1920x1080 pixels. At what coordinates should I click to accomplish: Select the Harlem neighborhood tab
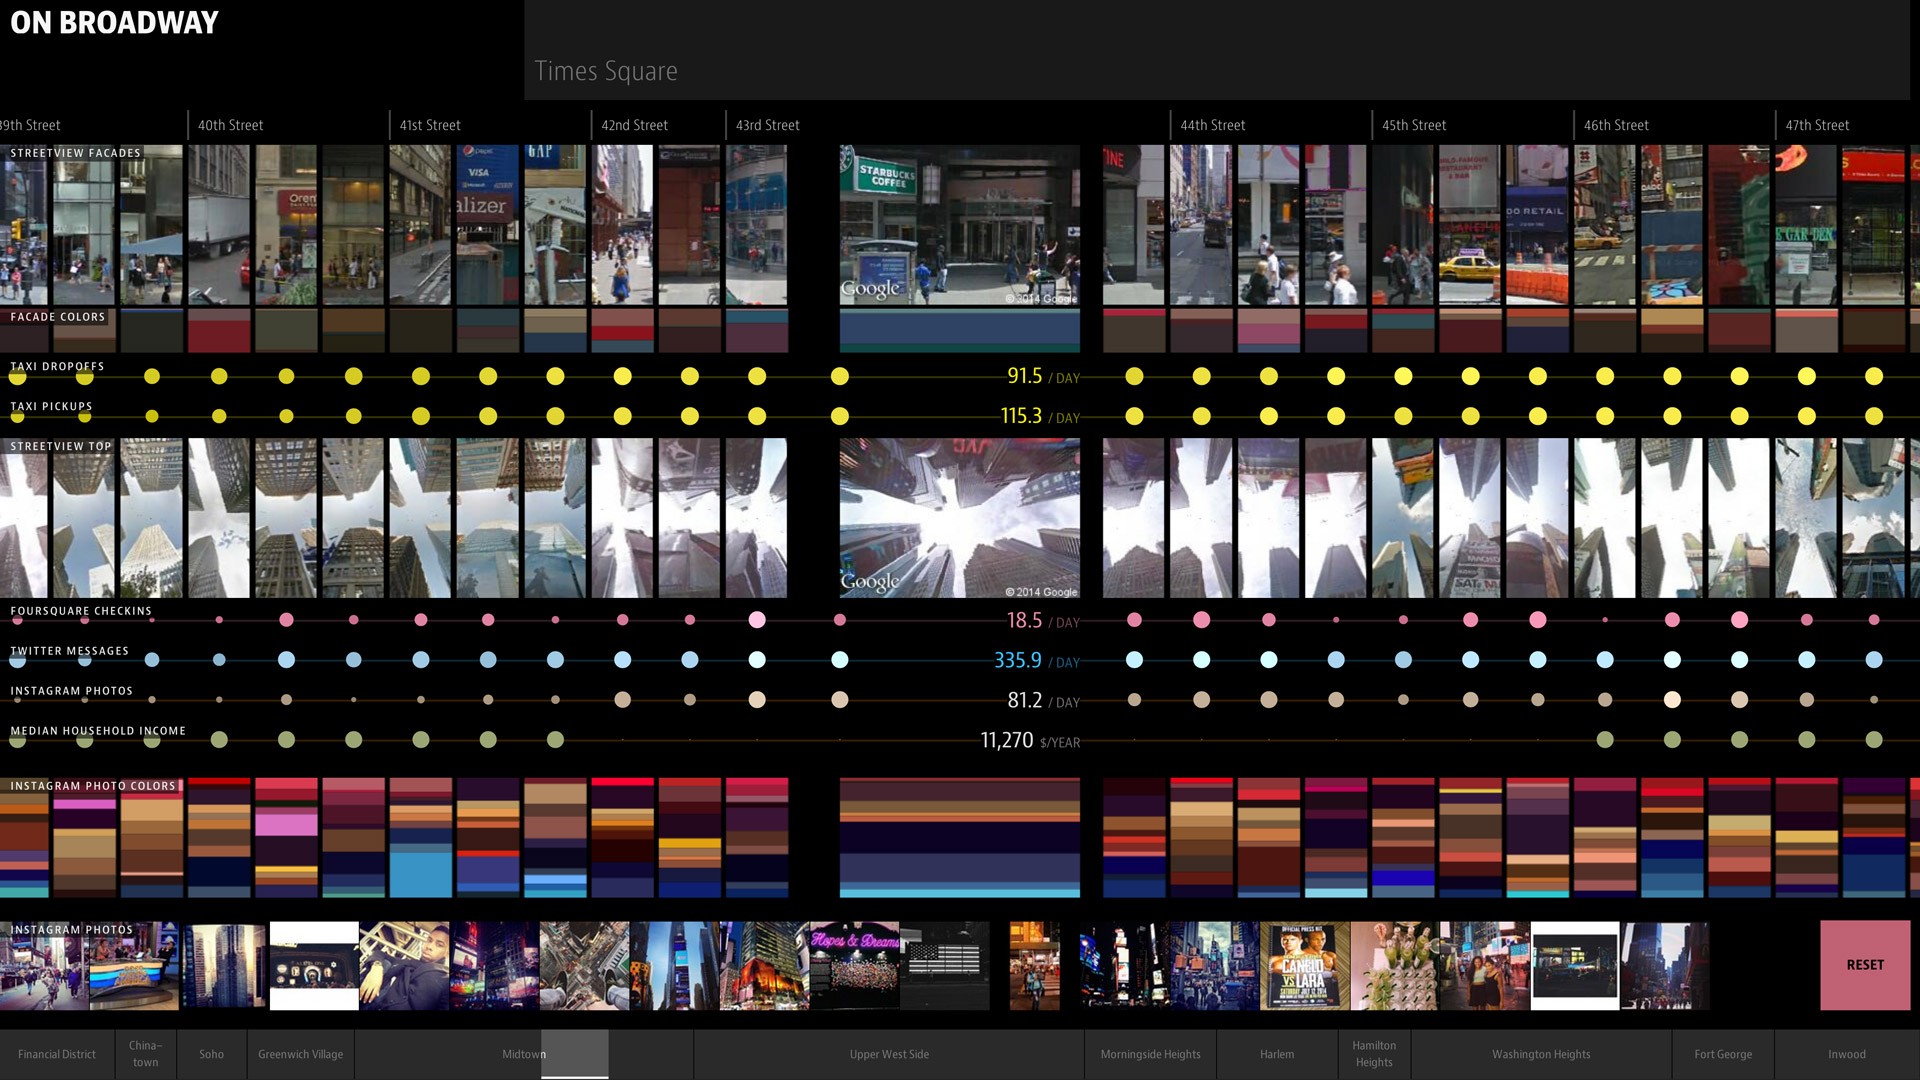pos(1276,1054)
